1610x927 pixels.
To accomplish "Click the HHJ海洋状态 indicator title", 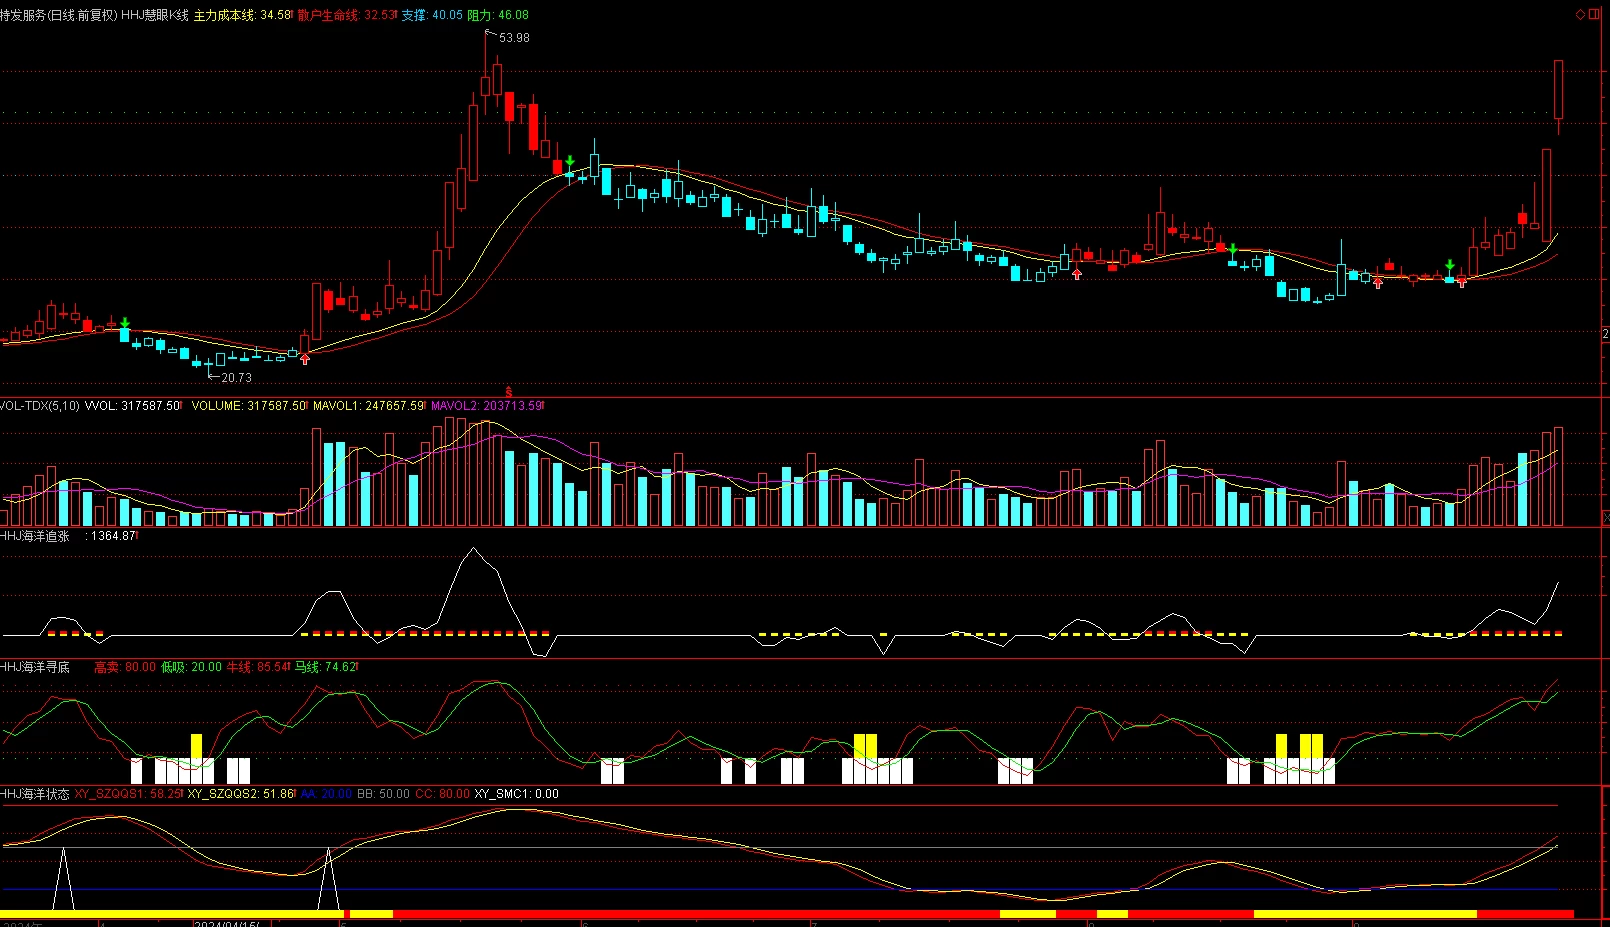I will 35,794.
